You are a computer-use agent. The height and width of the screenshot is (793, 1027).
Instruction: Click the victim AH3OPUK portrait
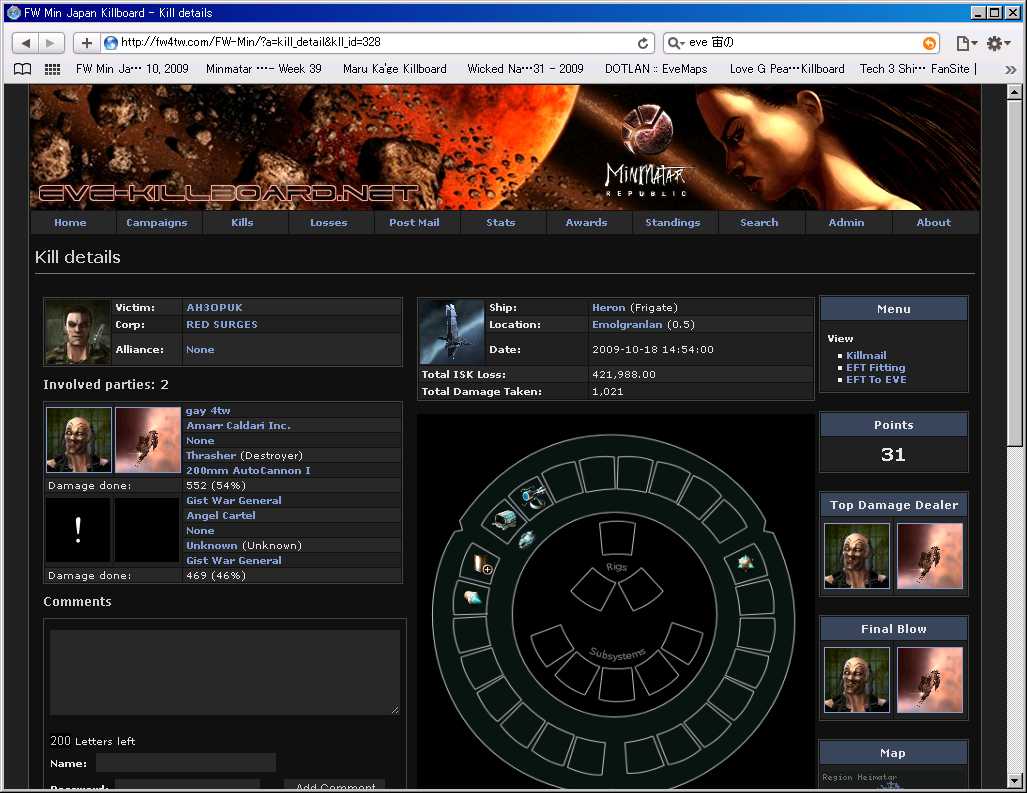click(x=77, y=332)
